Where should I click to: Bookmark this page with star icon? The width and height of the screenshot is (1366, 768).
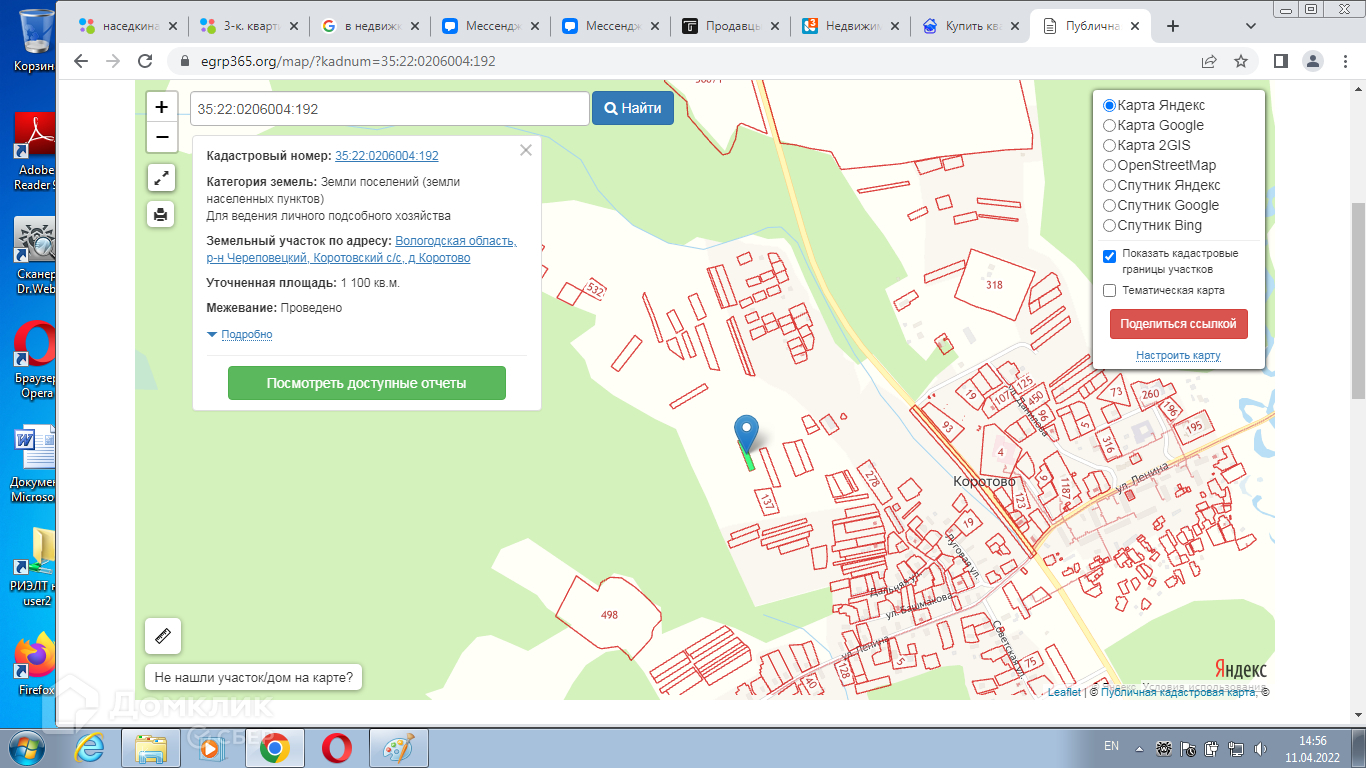pyautogui.click(x=1241, y=61)
